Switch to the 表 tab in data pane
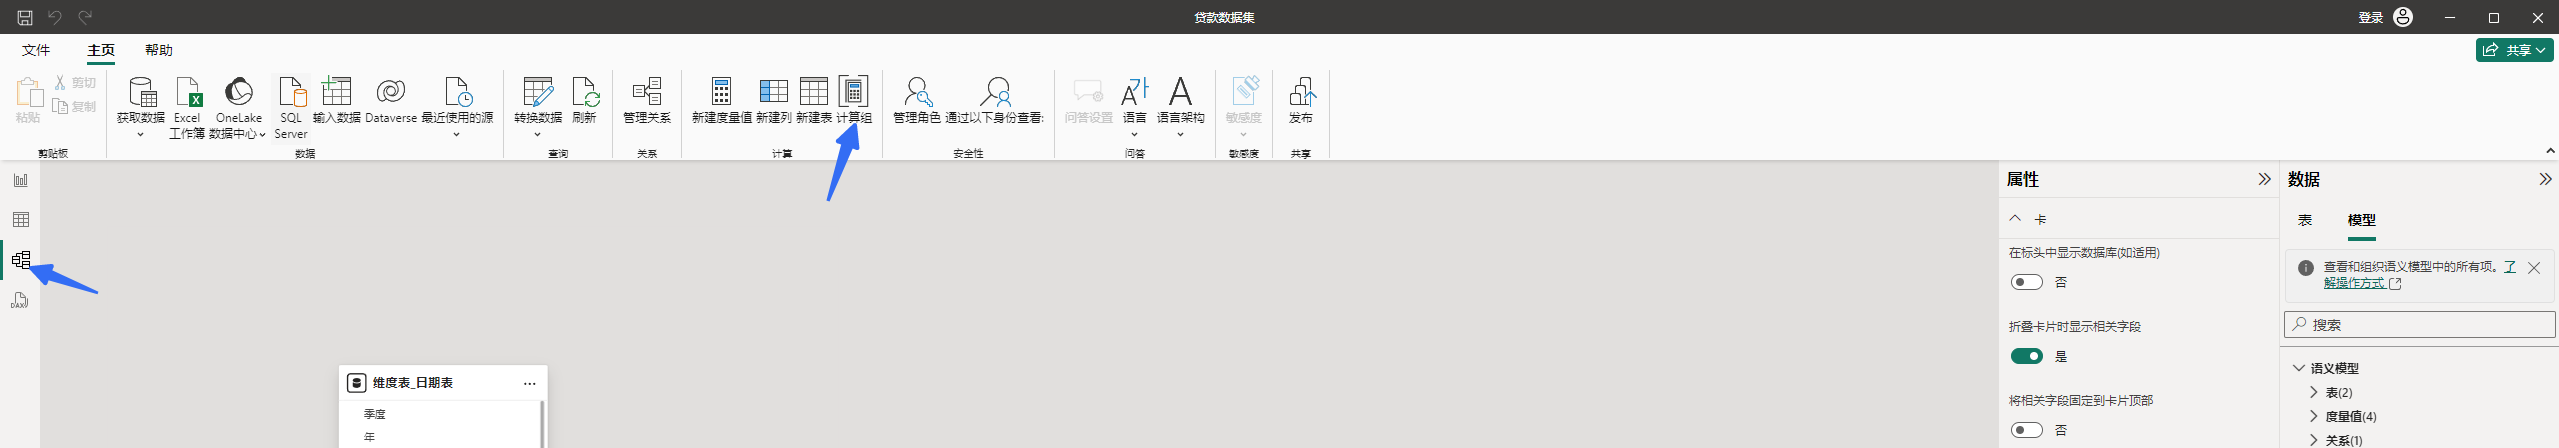 [2304, 220]
